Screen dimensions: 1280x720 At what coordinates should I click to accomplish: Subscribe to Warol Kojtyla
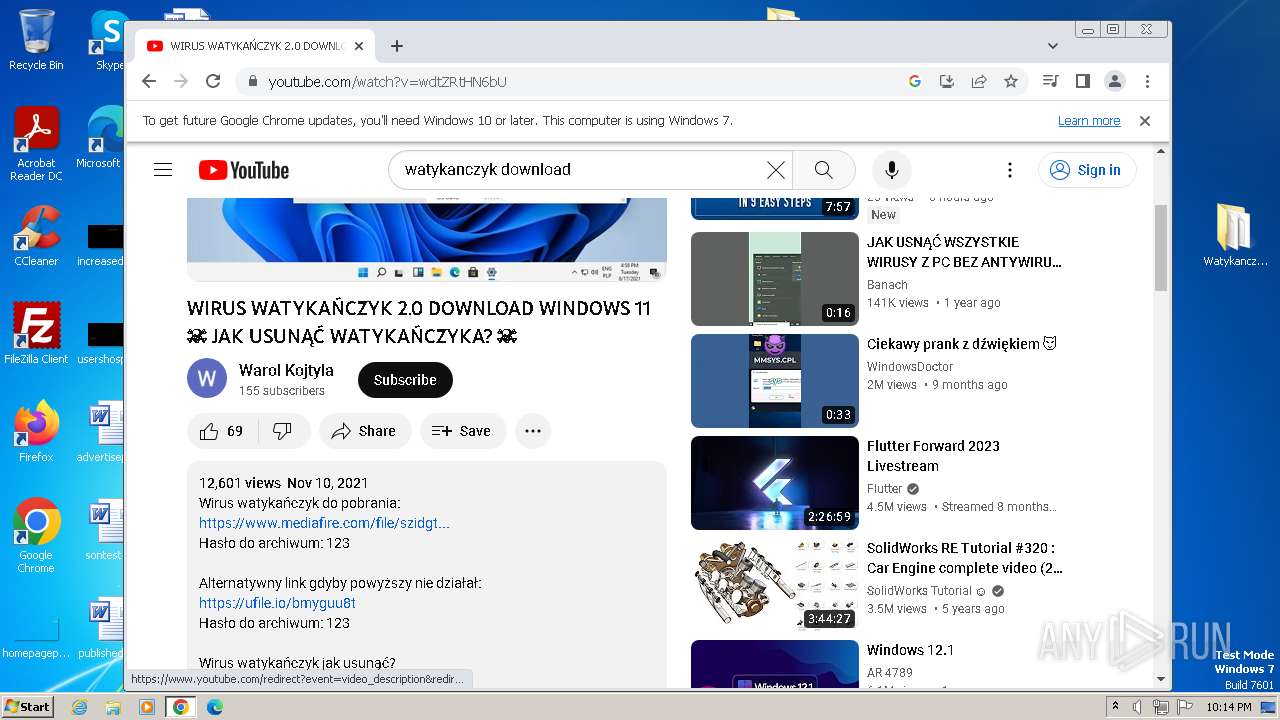click(405, 380)
